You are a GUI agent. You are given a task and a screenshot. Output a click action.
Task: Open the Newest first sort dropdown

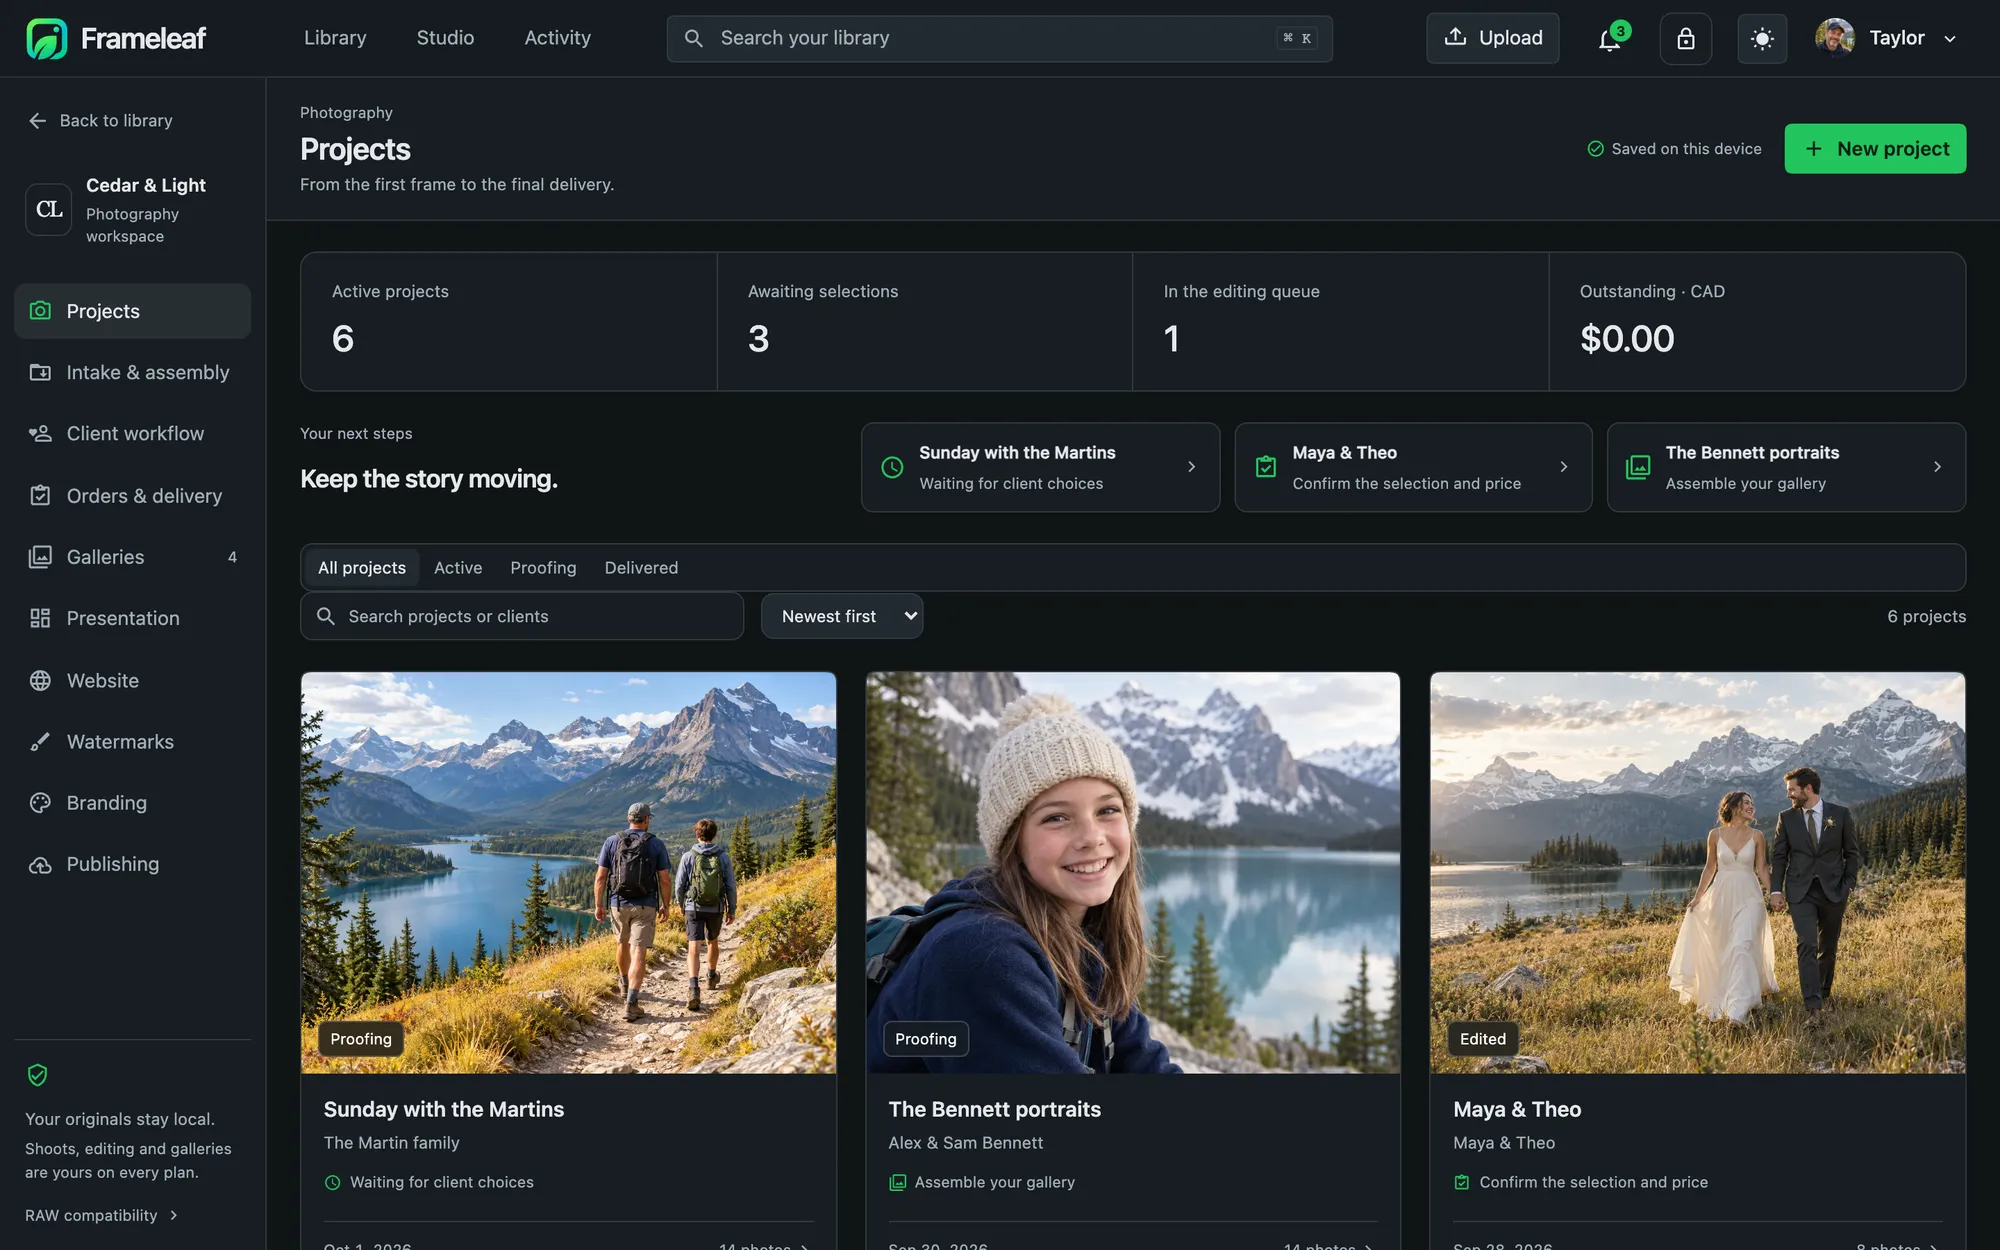pyautogui.click(x=842, y=616)
